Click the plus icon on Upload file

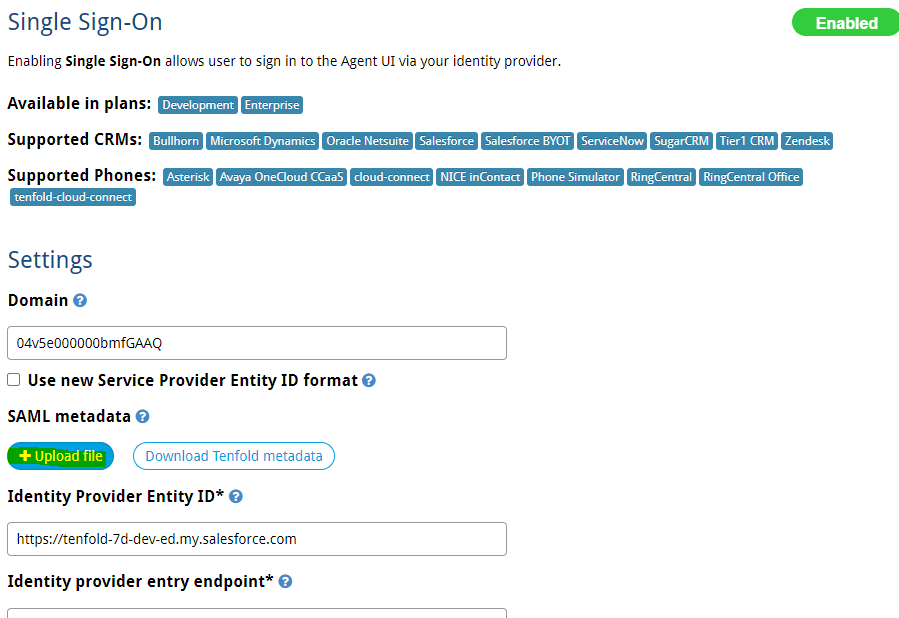(25, 456)
